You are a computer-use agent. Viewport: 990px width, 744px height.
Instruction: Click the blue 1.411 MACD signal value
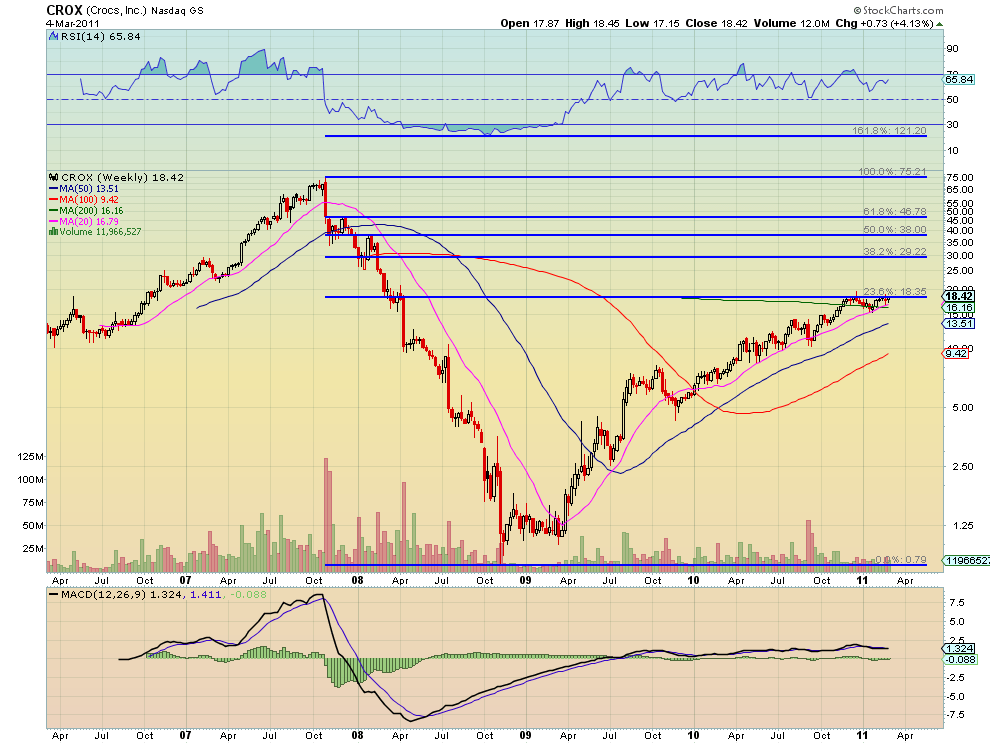tap(206, 595)
